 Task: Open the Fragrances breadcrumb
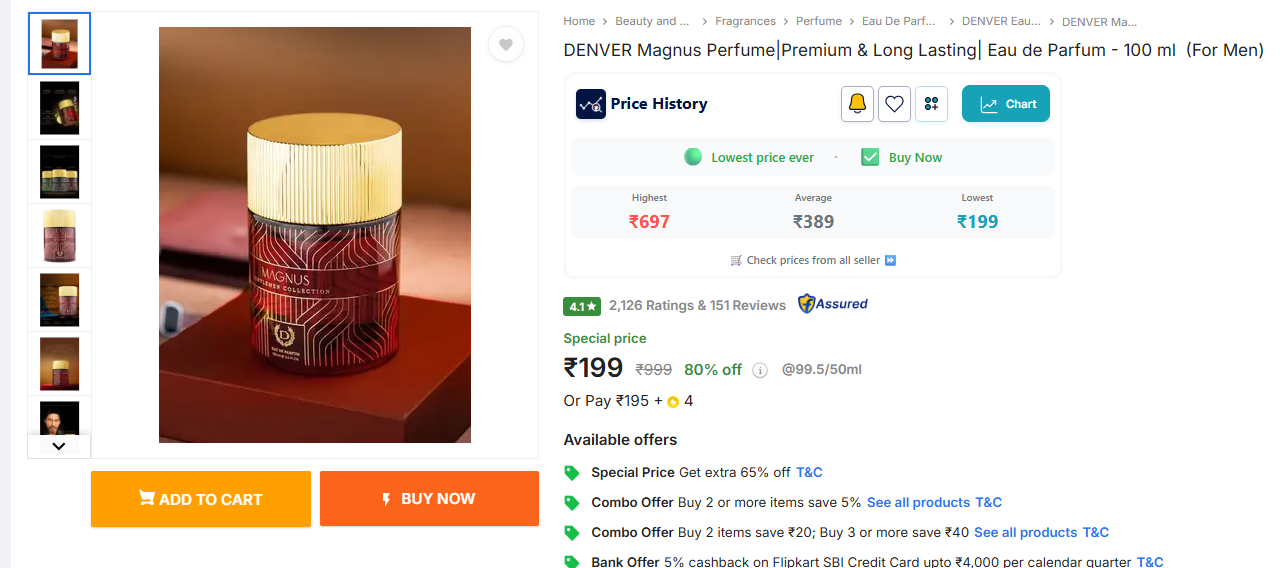[745, 21]
